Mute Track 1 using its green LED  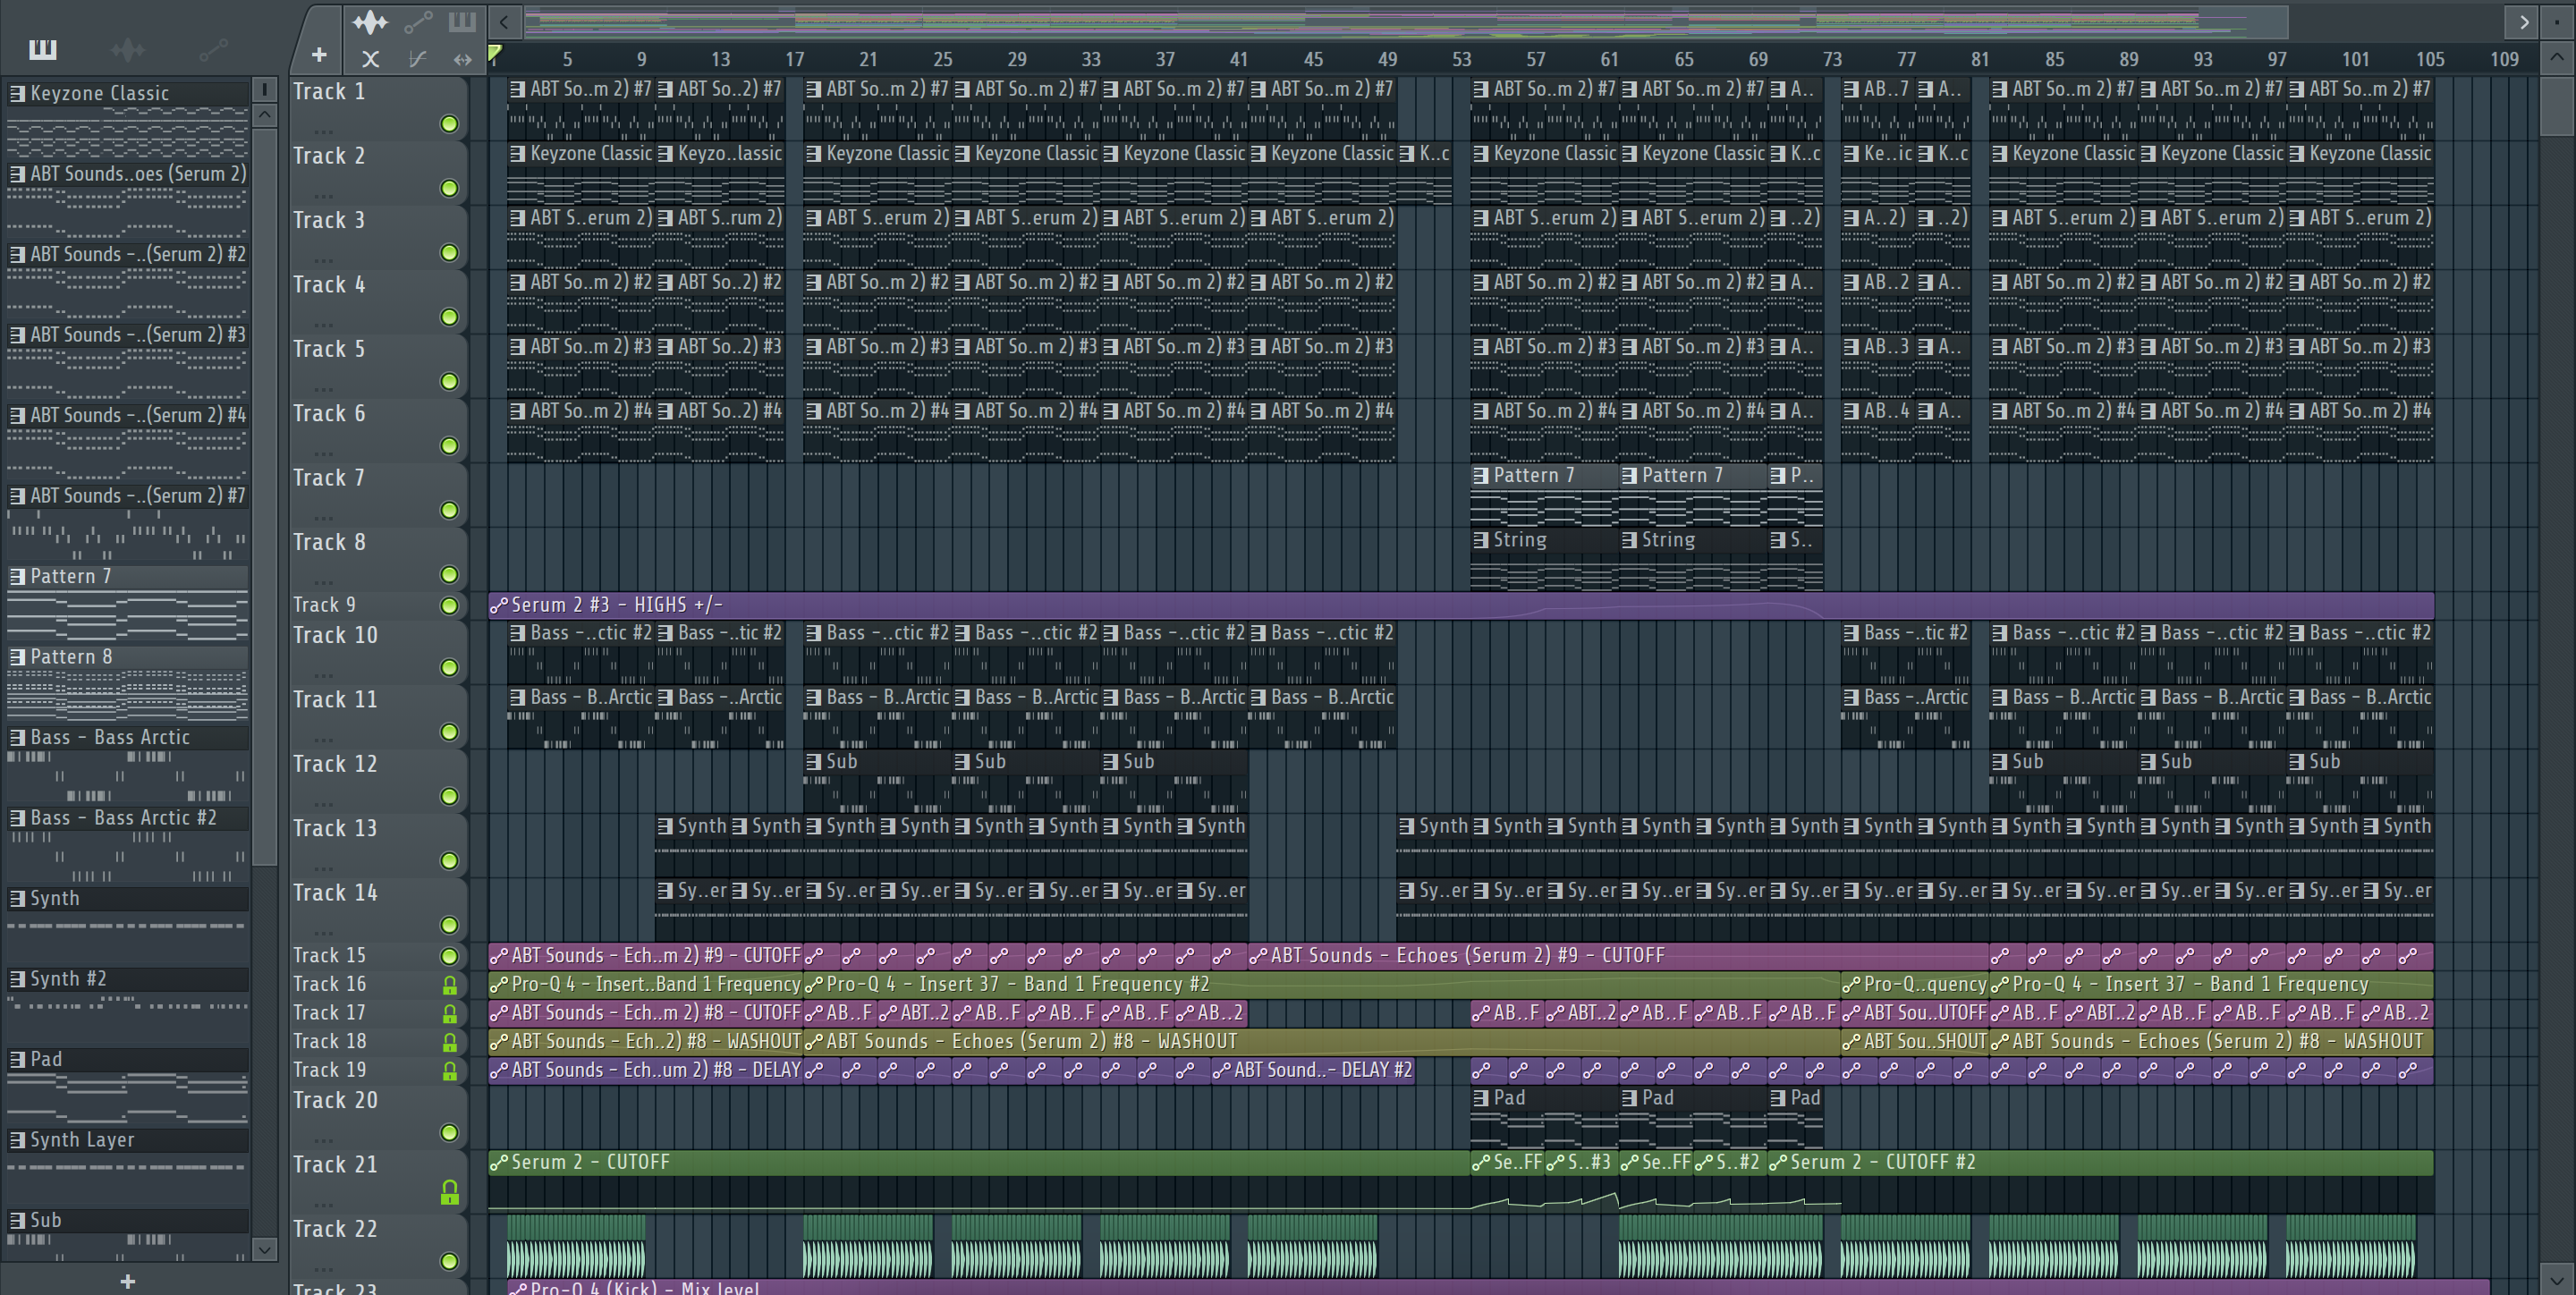(x=449, y=124)
